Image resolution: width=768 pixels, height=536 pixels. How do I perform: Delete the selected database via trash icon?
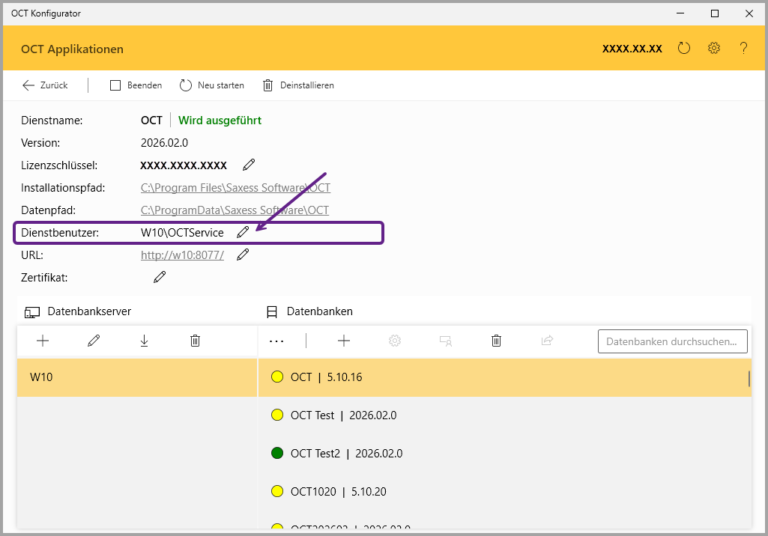click(x=496, y=341)
